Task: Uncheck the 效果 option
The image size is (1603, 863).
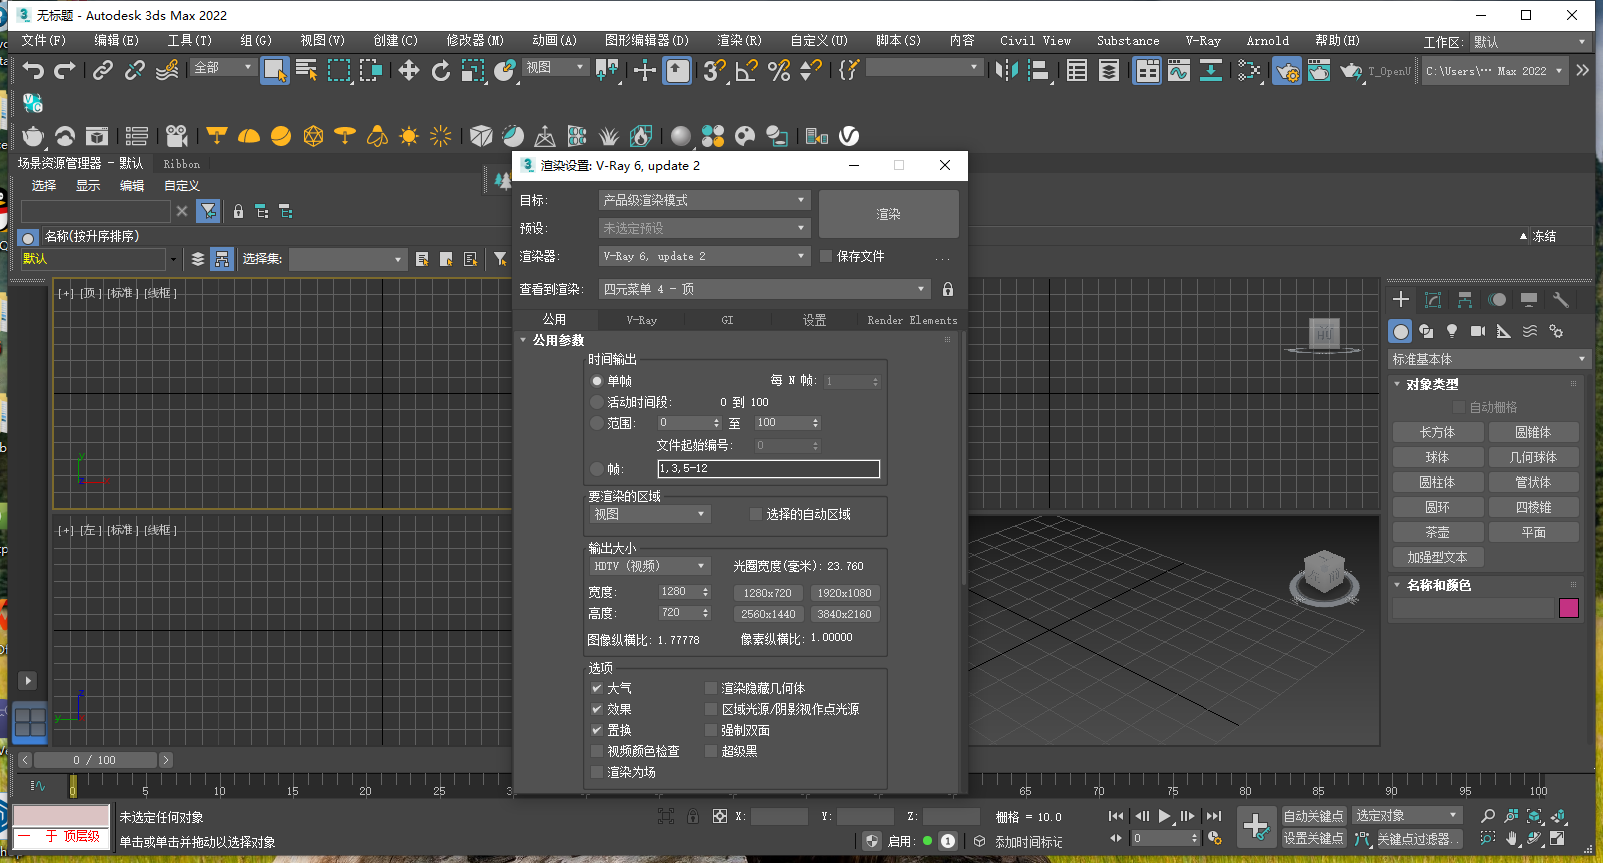Action: (597, 709)
